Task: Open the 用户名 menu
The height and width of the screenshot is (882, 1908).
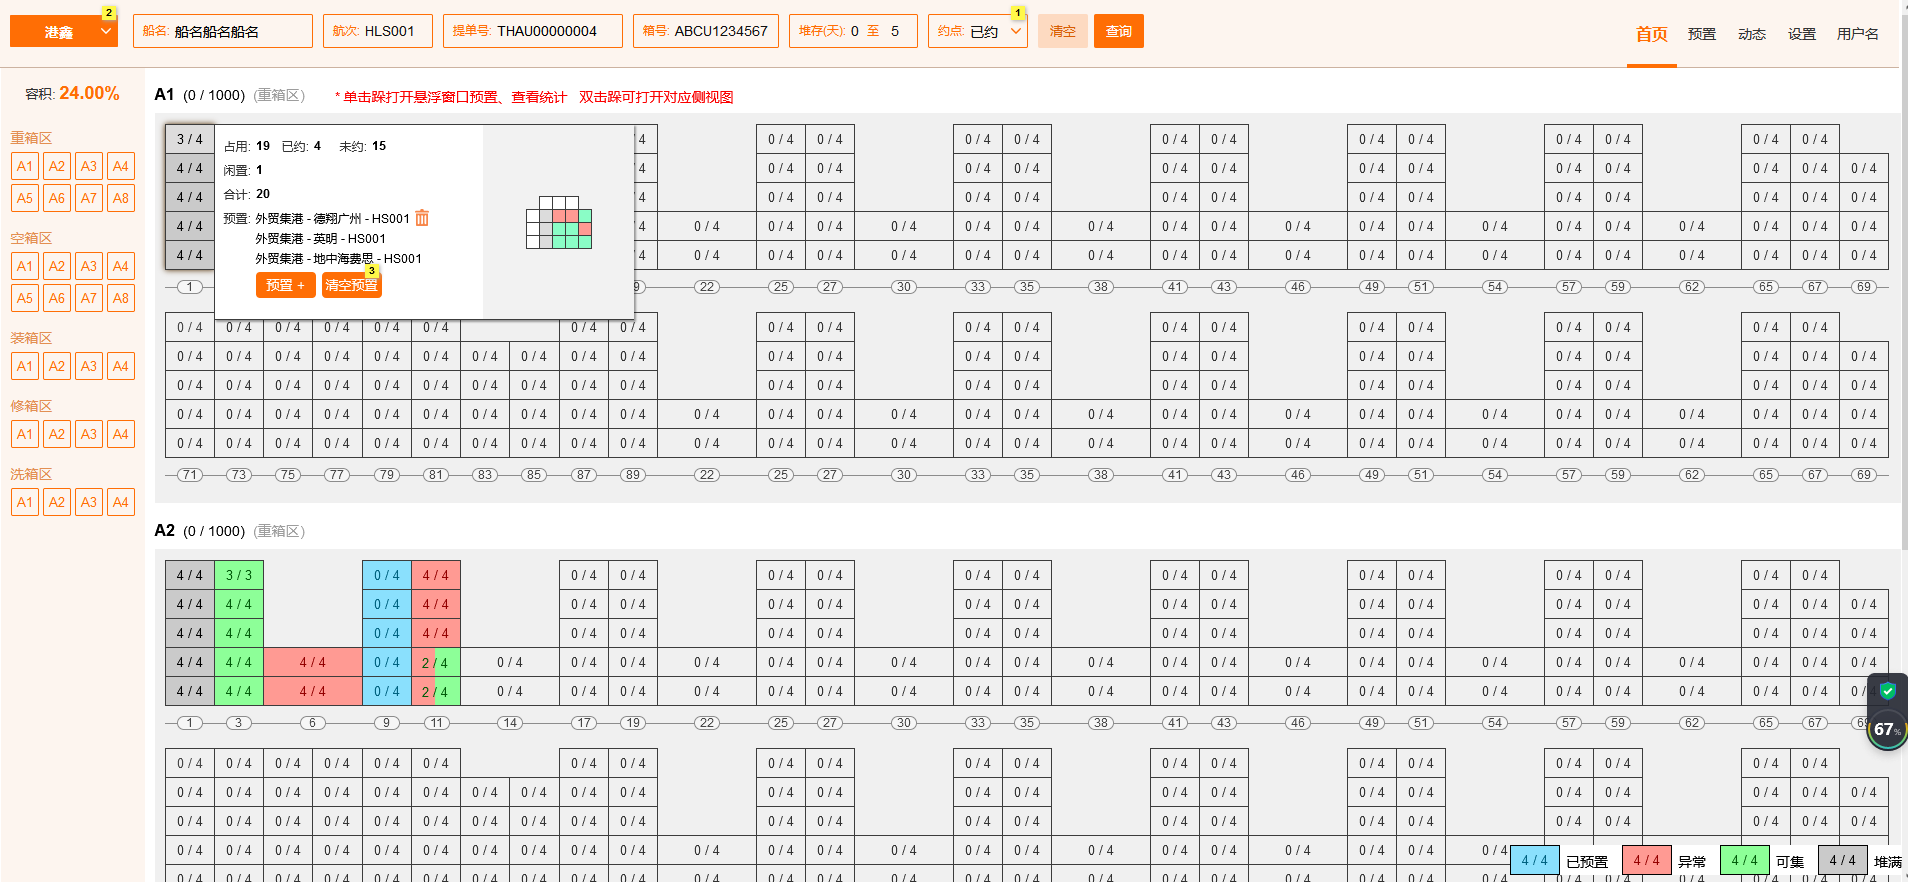Action: coord(1858,34)
